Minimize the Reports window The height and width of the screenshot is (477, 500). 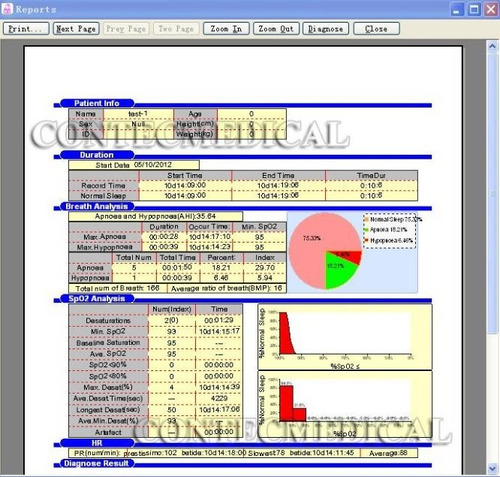point(457,9)
